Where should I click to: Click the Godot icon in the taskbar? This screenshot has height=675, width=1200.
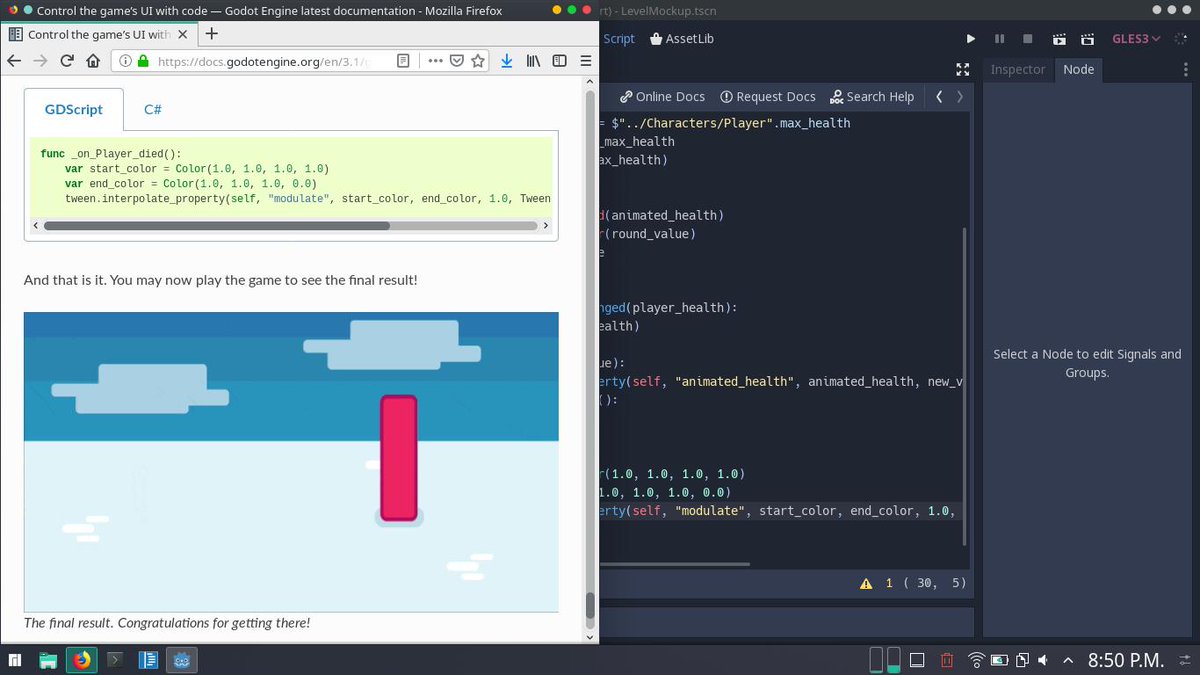click(182, 660)
